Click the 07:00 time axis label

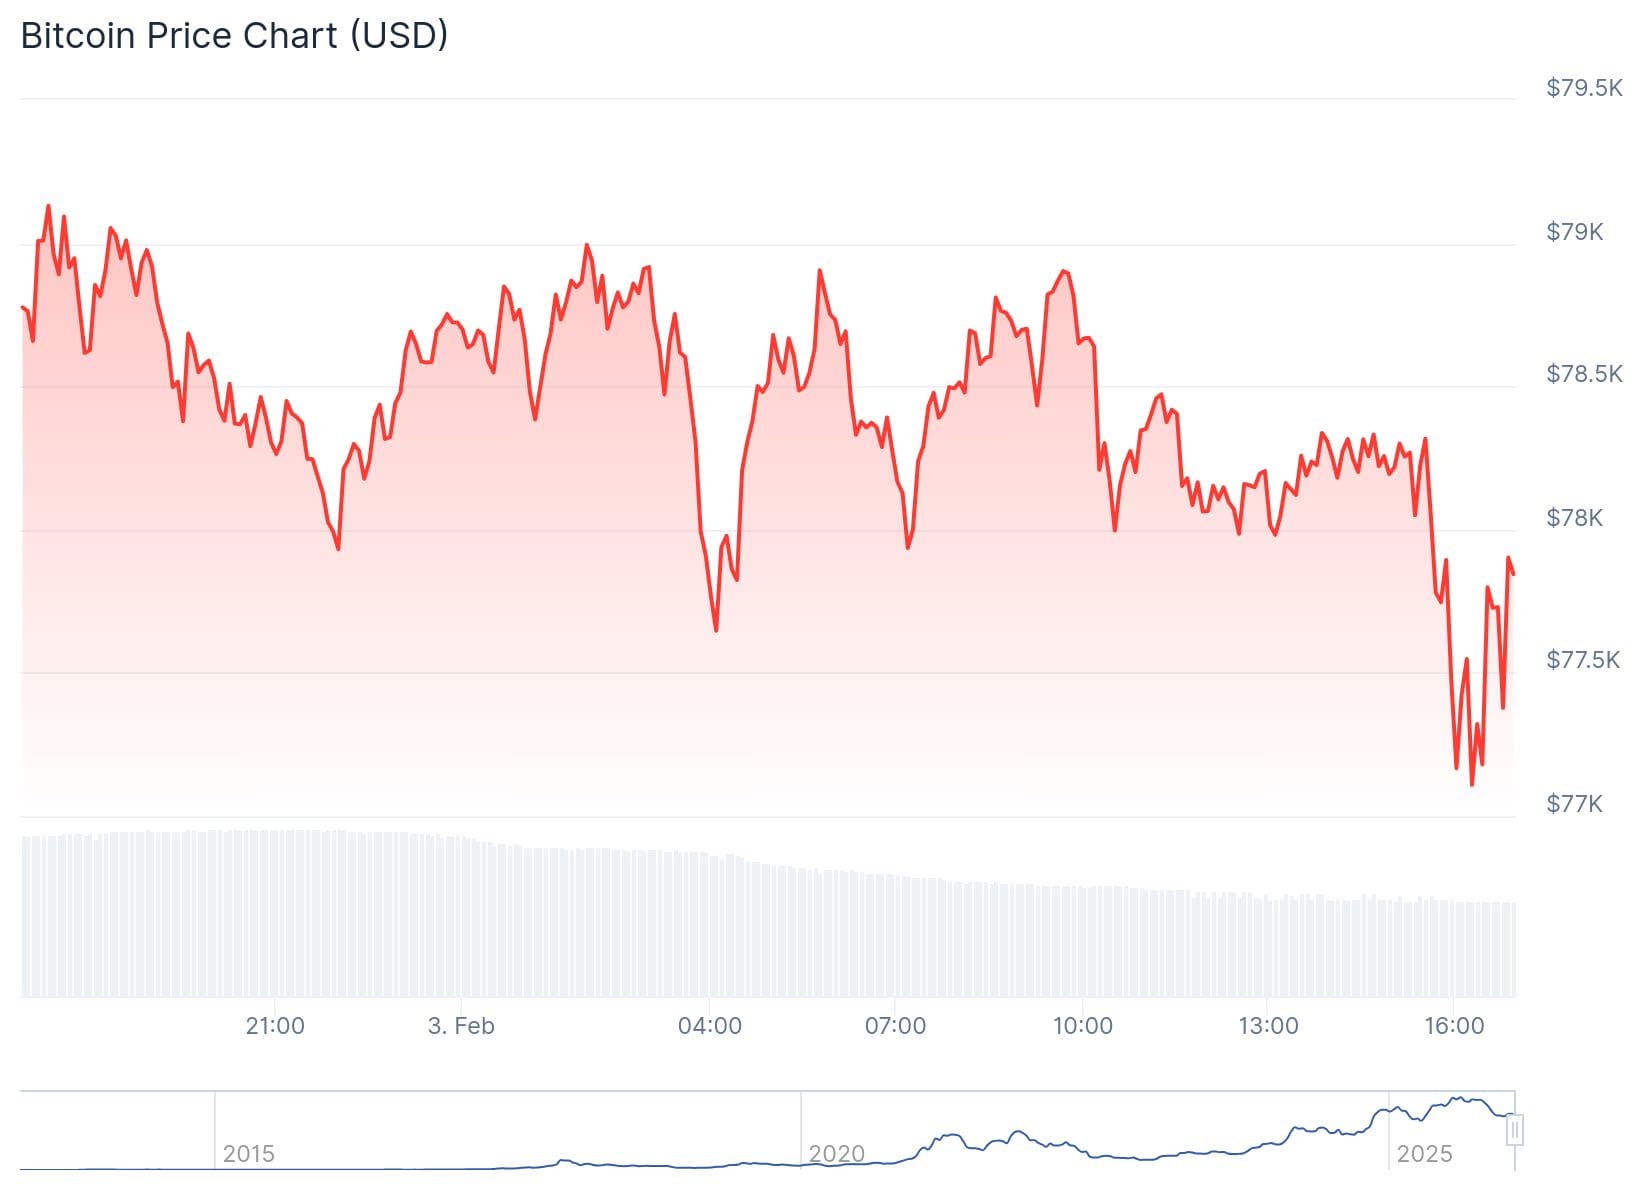point(895,1026)
